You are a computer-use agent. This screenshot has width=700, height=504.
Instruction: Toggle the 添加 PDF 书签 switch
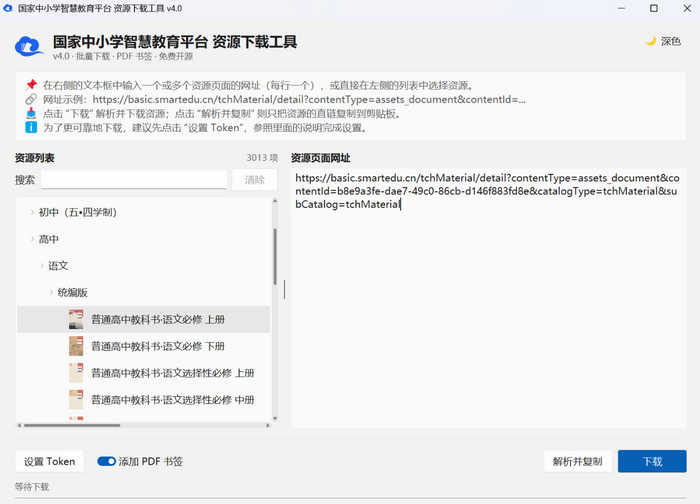coord(106,461)
